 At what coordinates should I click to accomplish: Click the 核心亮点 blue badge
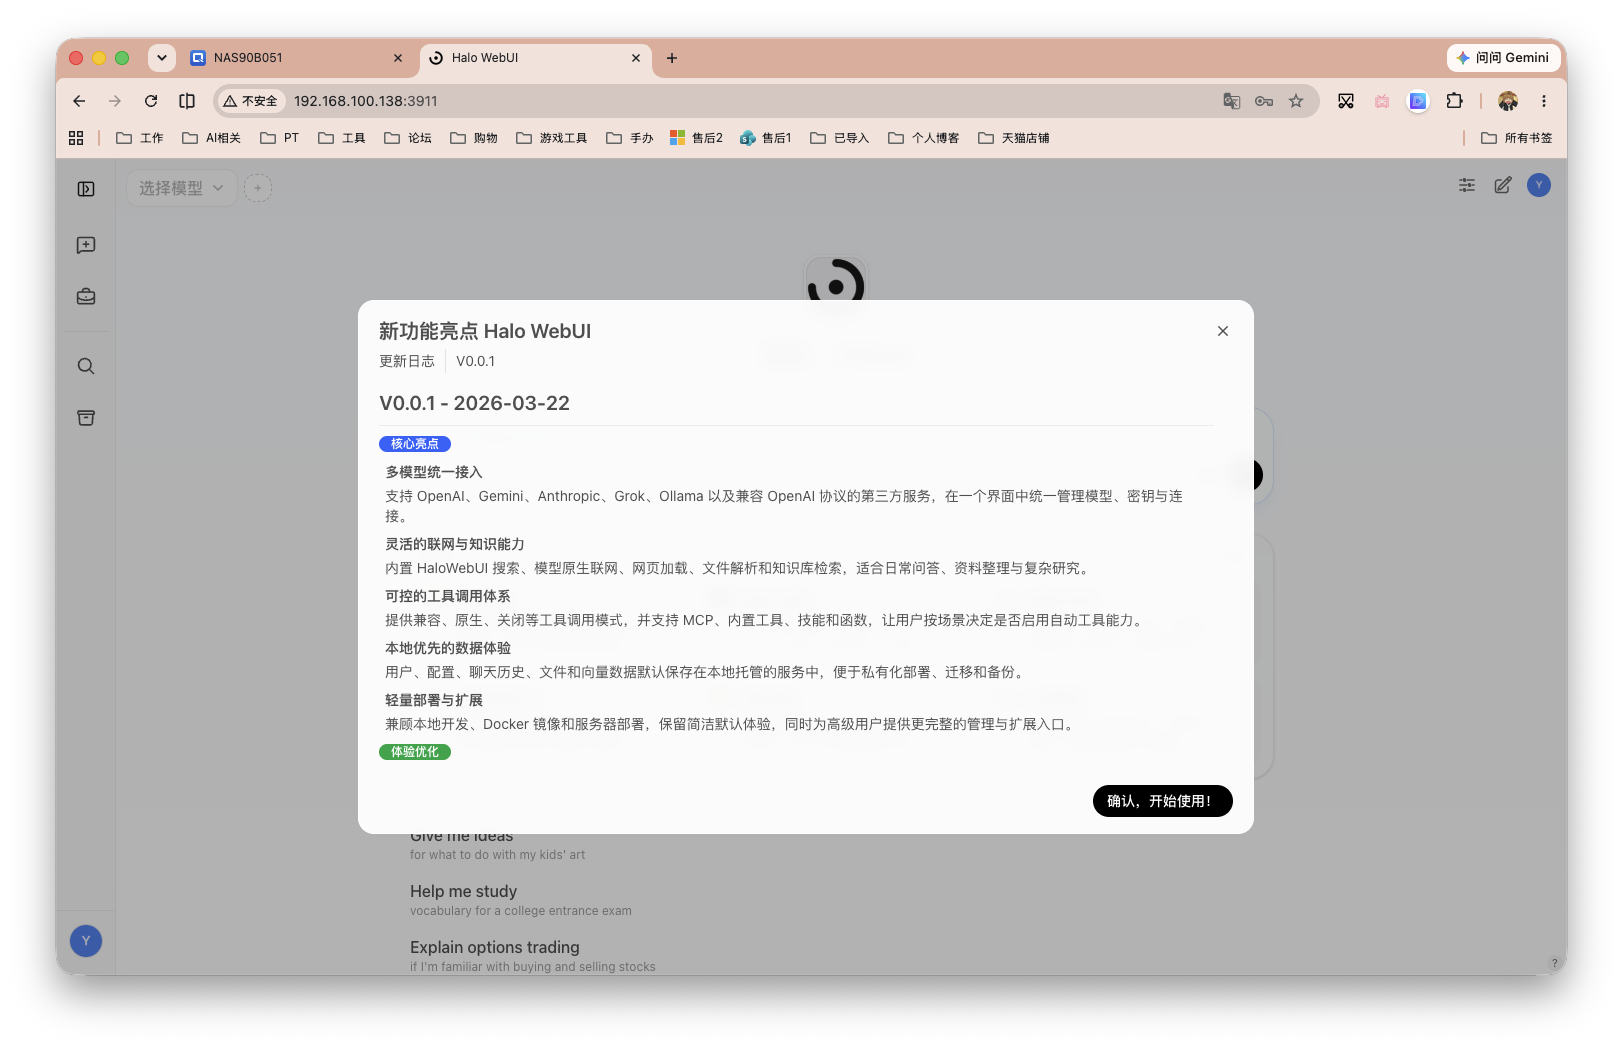tap(415, 444)
